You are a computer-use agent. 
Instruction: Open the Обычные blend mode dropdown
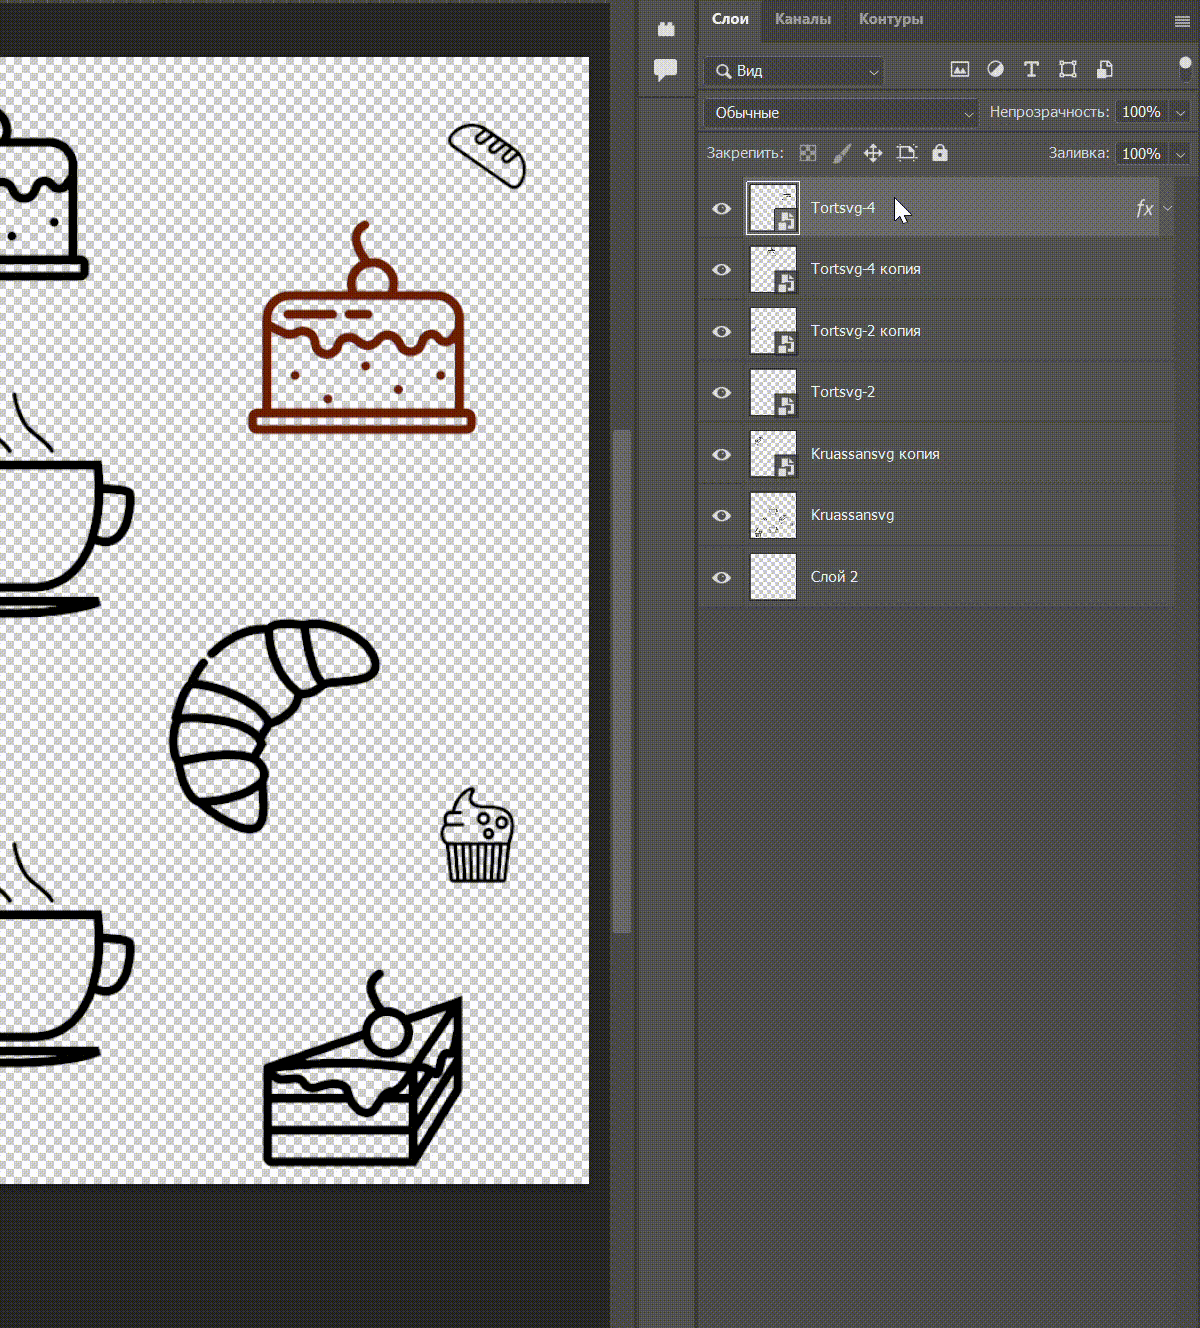pyautogui.click(x=841, y=113)
